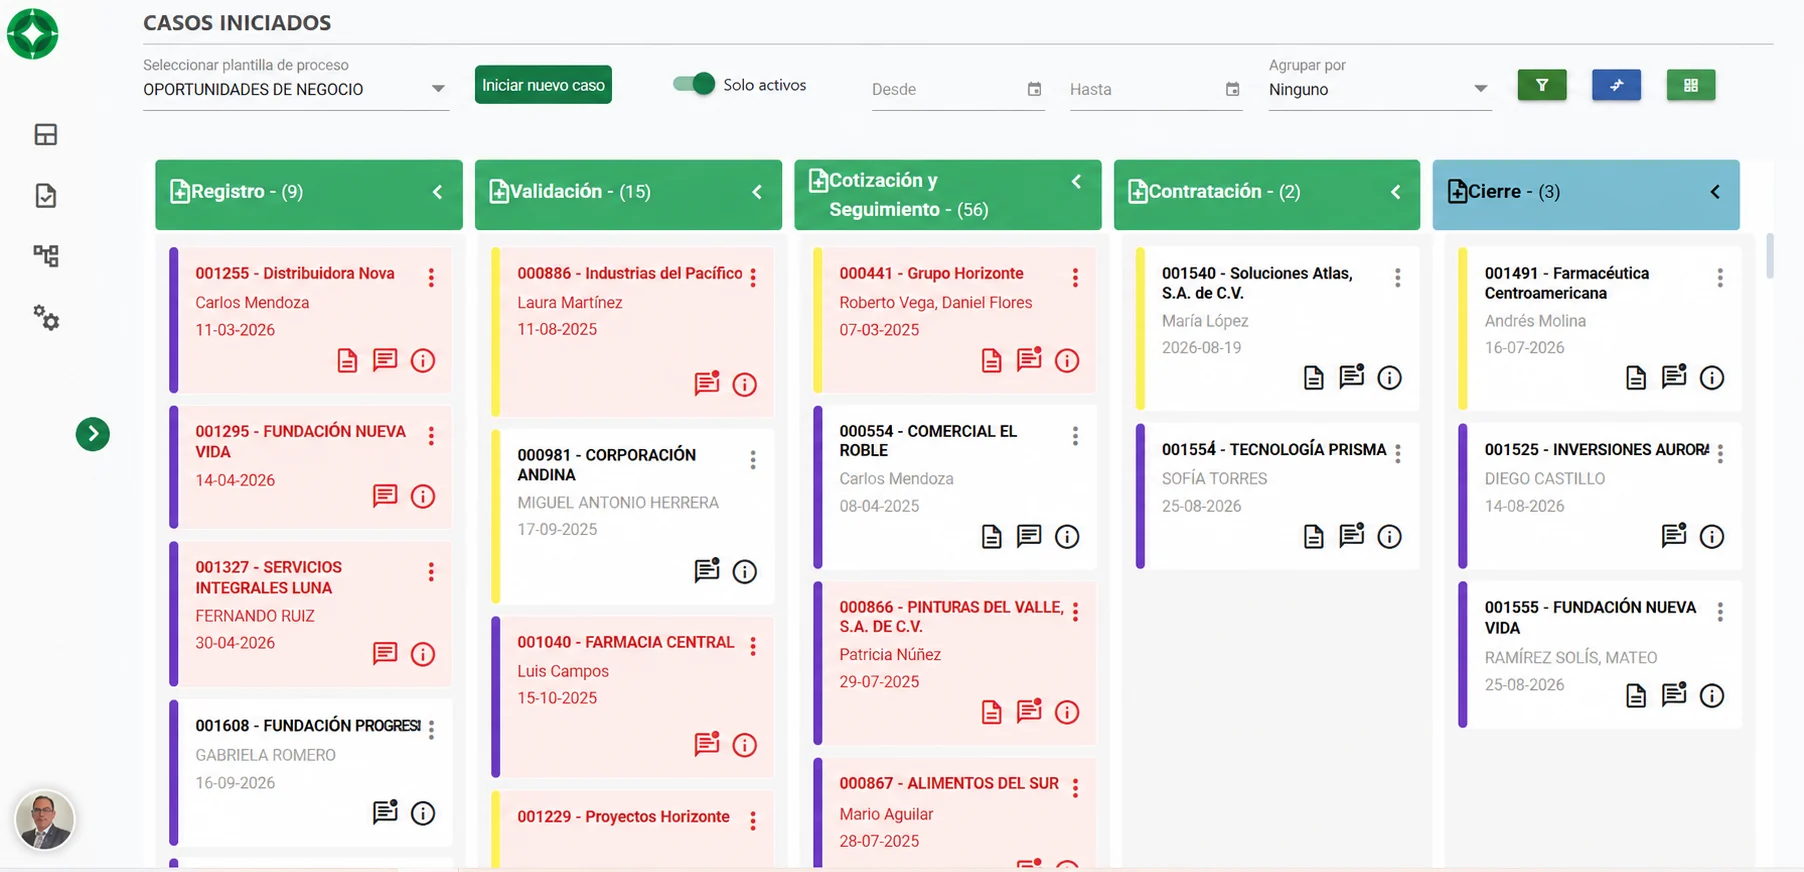Viewport: 1804px width, 872px height.
Task: Open options menu for FUNDACIÓN NUEVA VIDA 001555 card
Action: click(1720, 612)
